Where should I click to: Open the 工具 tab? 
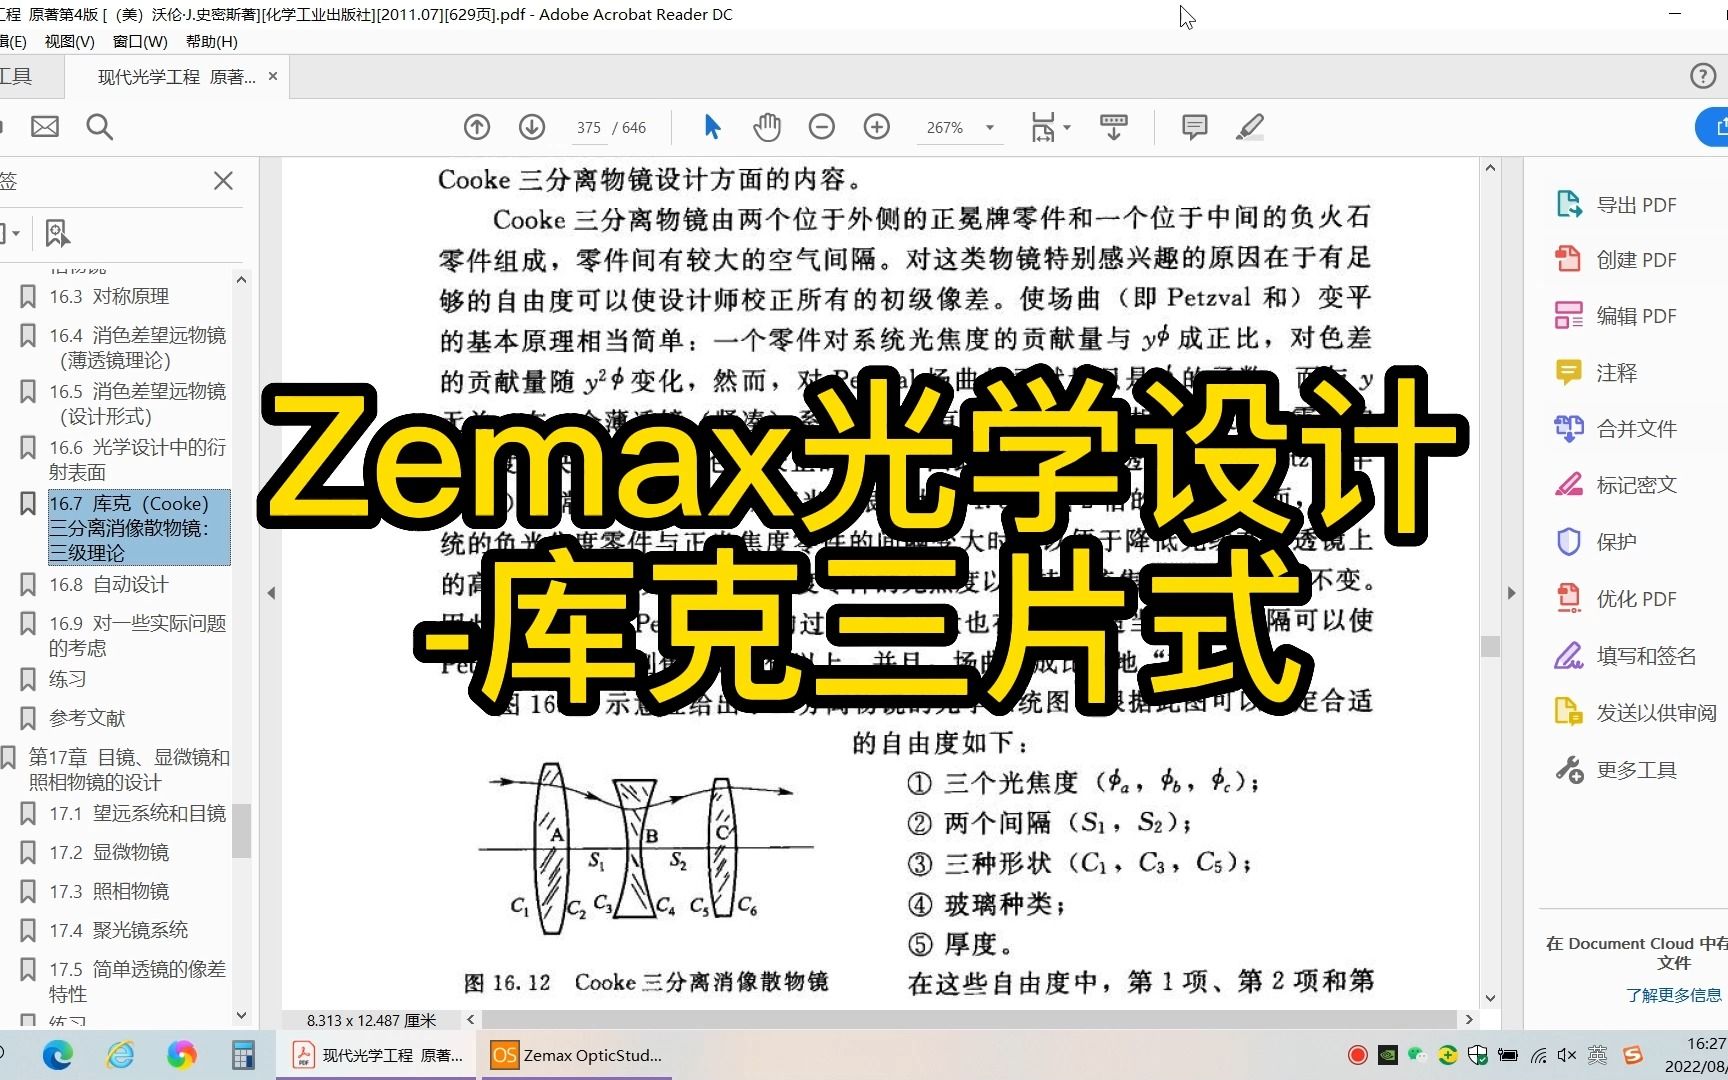click(x=16, y=76)
